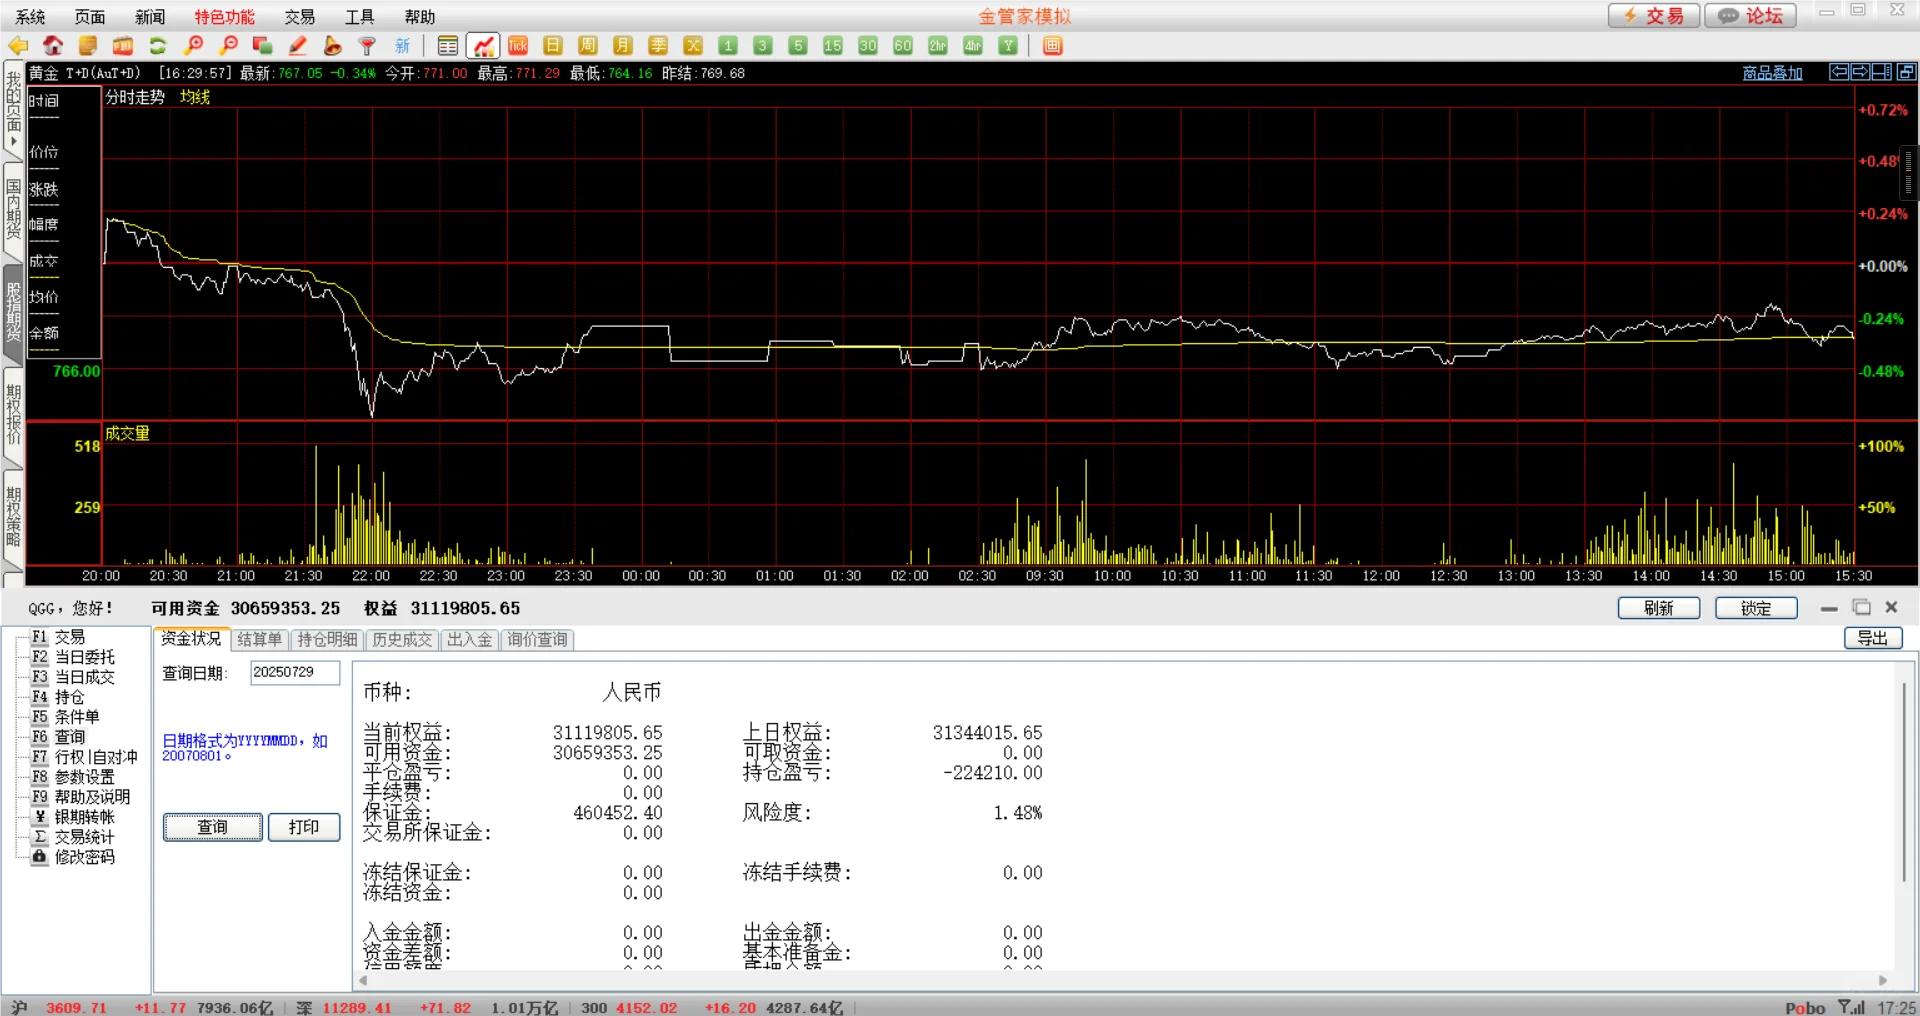
Task: Switch to the 持仓明细 tab
Action: point(327,640)
